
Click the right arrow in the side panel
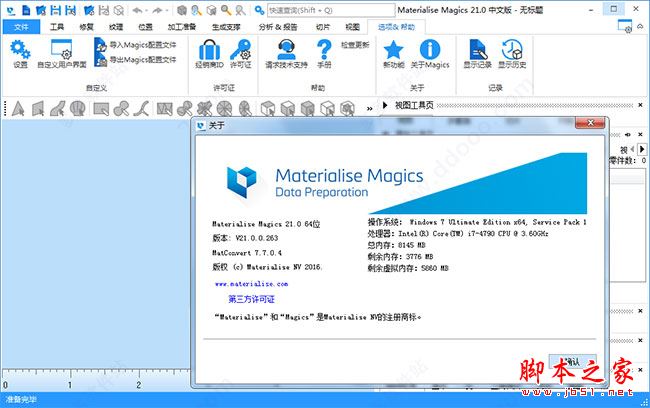click(642, 148)
